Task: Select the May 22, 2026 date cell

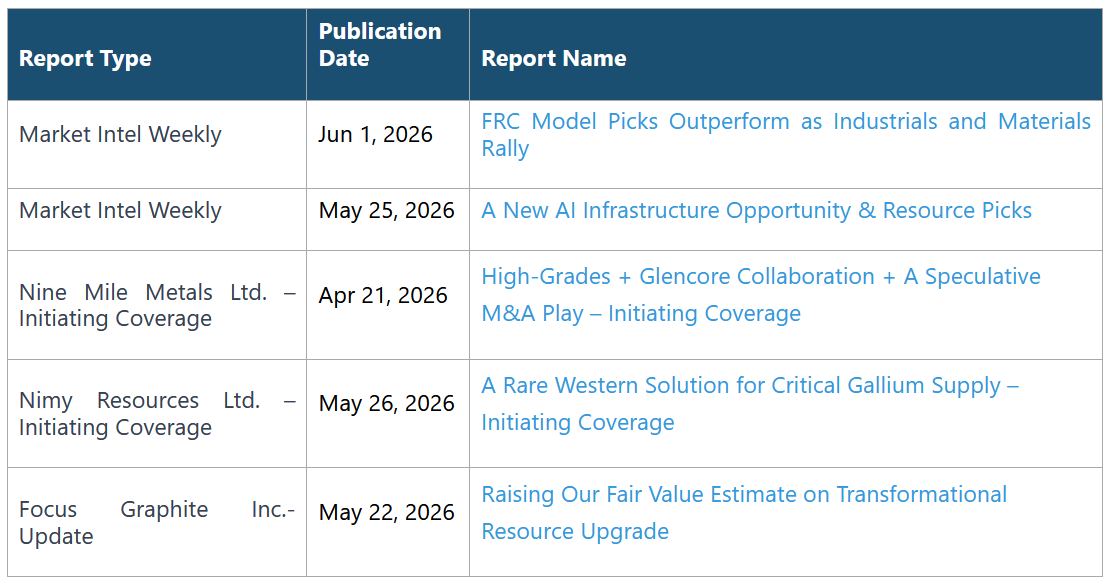Action: pos(387,513)
